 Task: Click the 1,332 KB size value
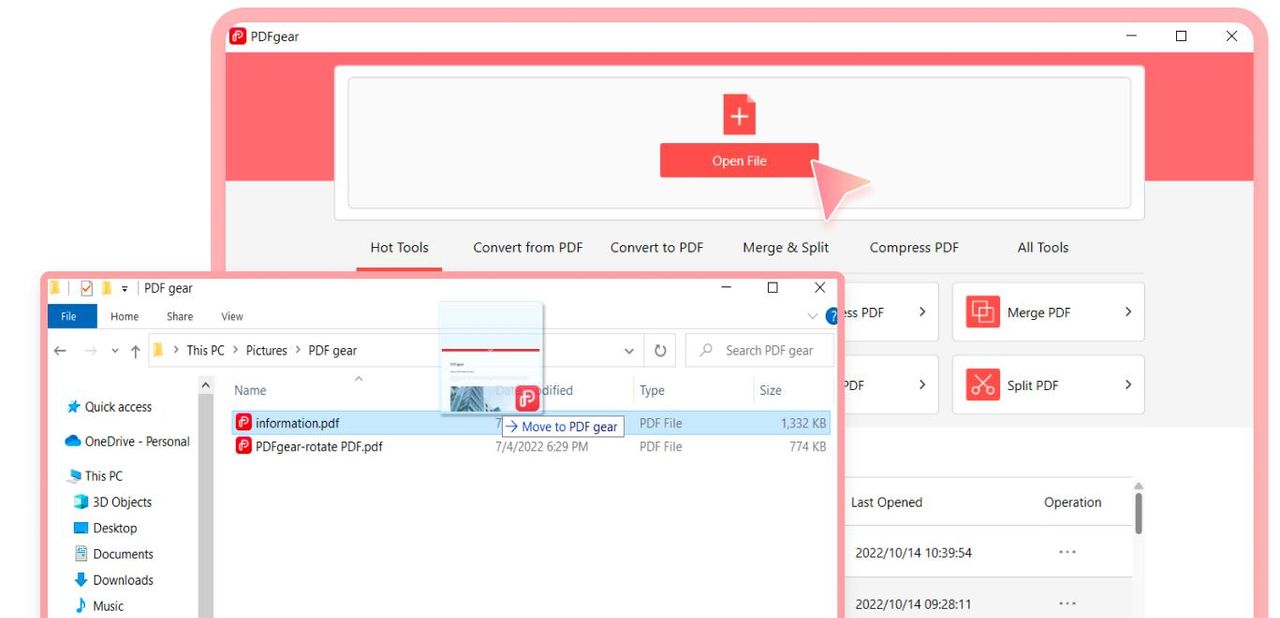tap(803, 423)
